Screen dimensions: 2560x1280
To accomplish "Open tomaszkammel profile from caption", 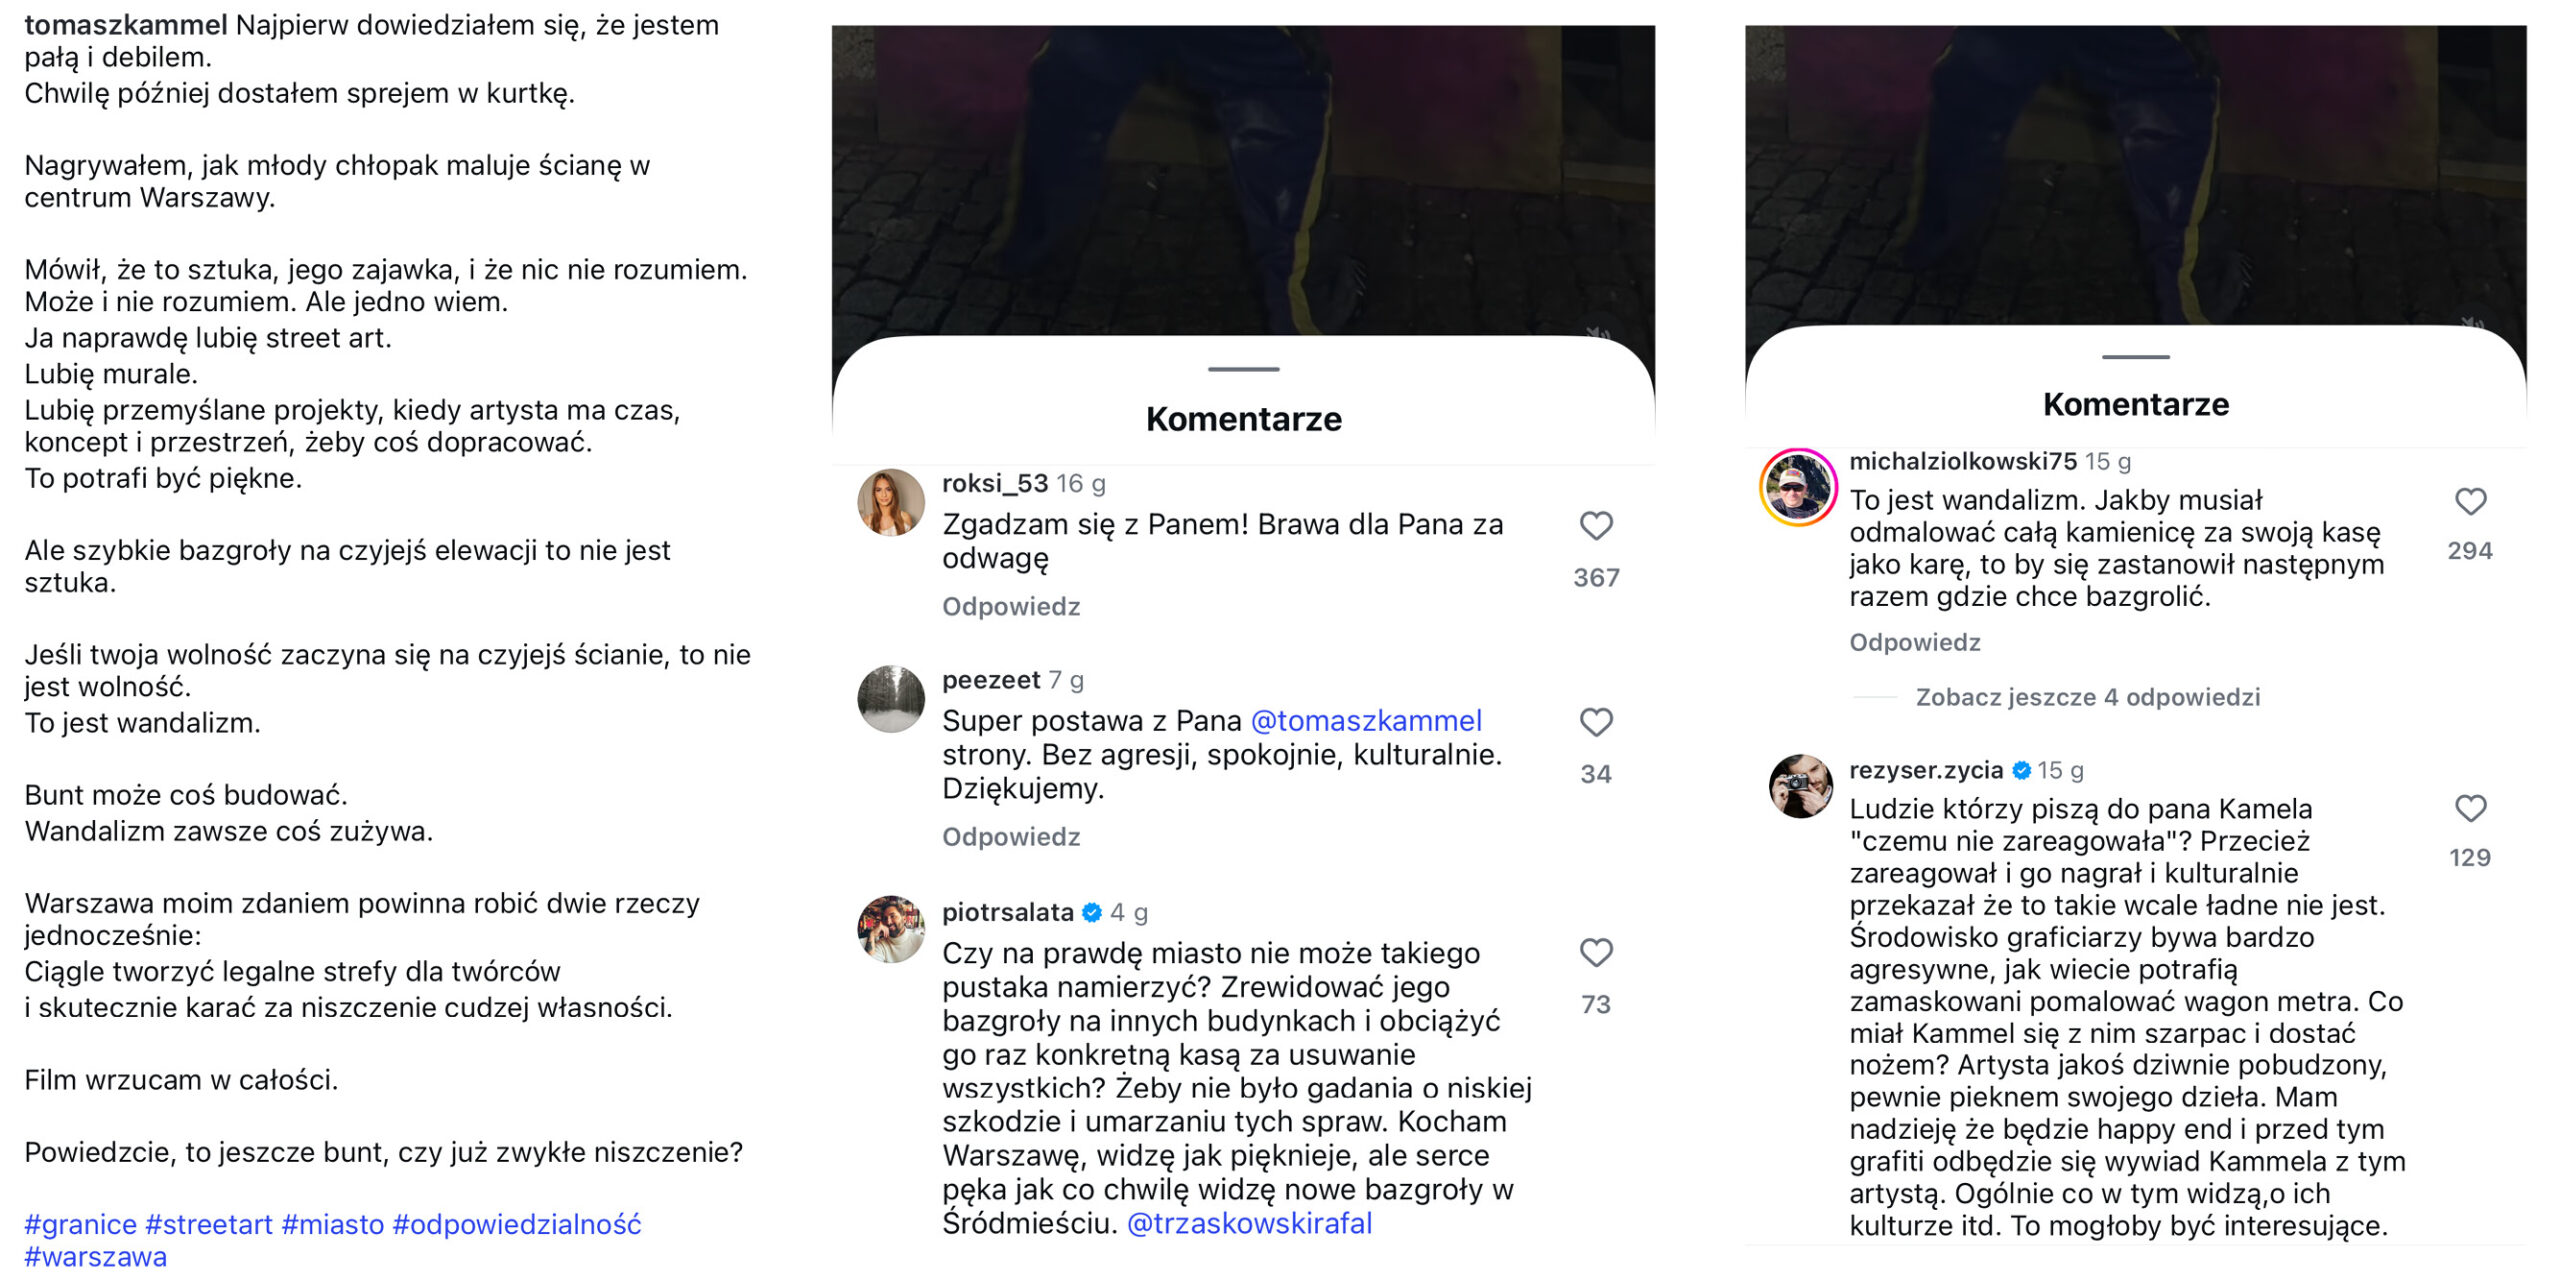I will click(x=126, y=25).
